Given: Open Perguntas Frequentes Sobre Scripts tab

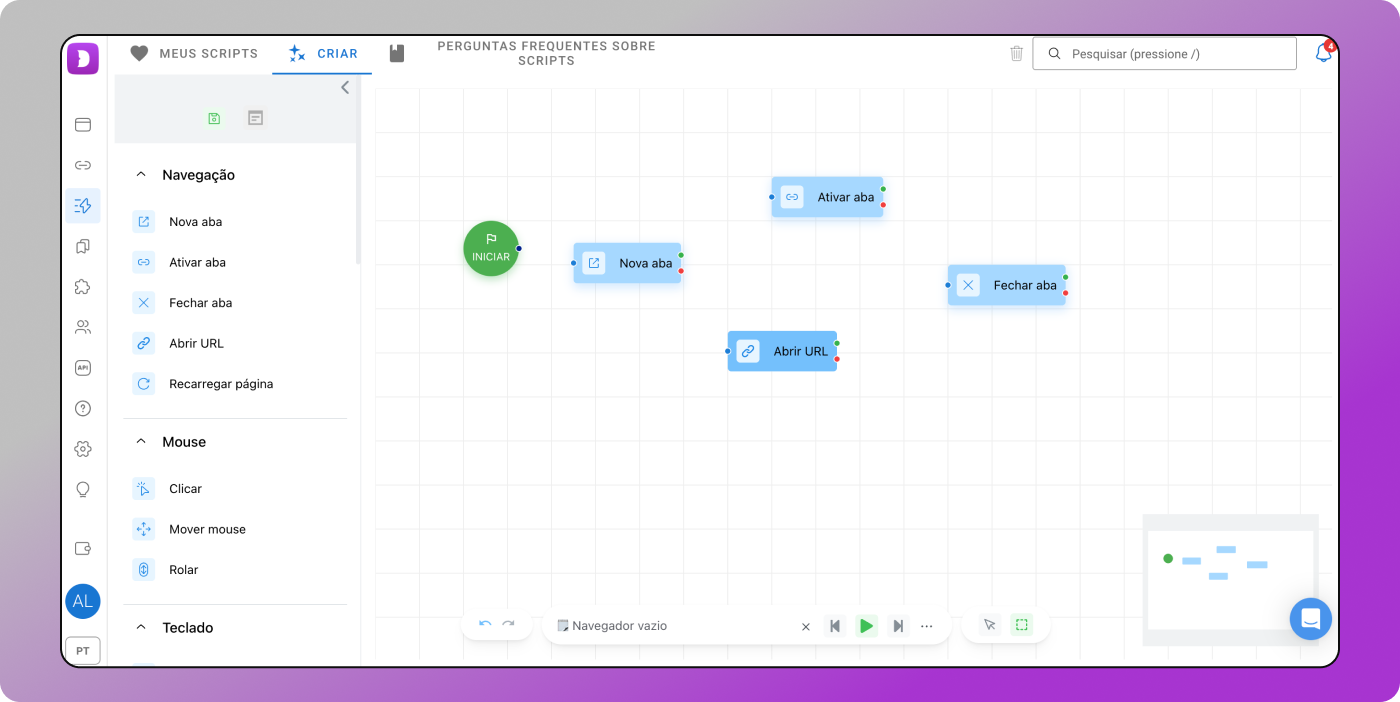Looking at the screenshot, I should tap(545, 54).
